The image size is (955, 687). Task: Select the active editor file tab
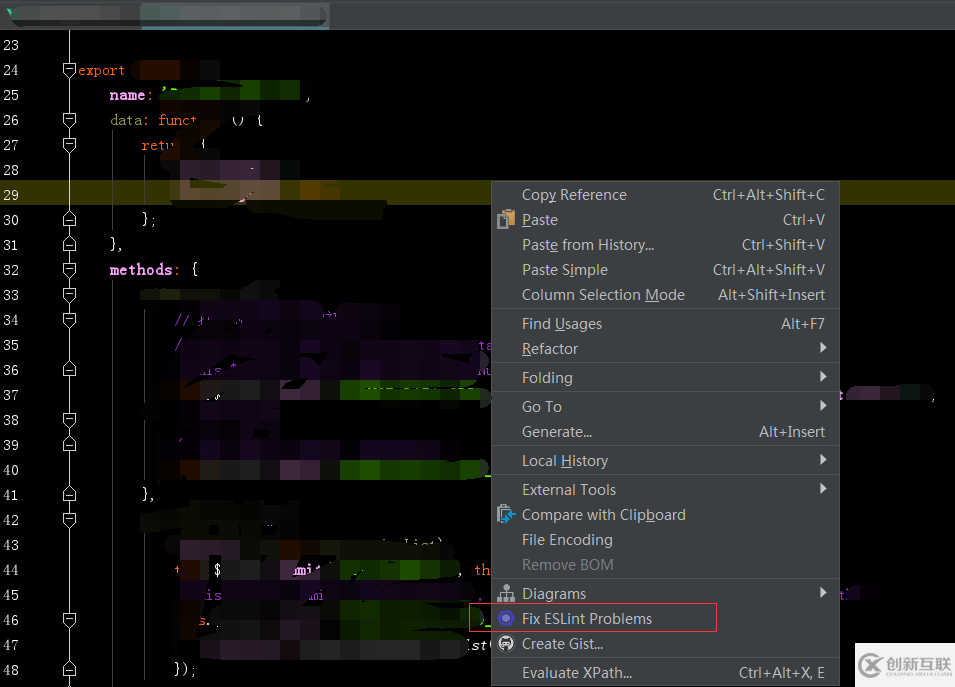[x=234, y=15]
